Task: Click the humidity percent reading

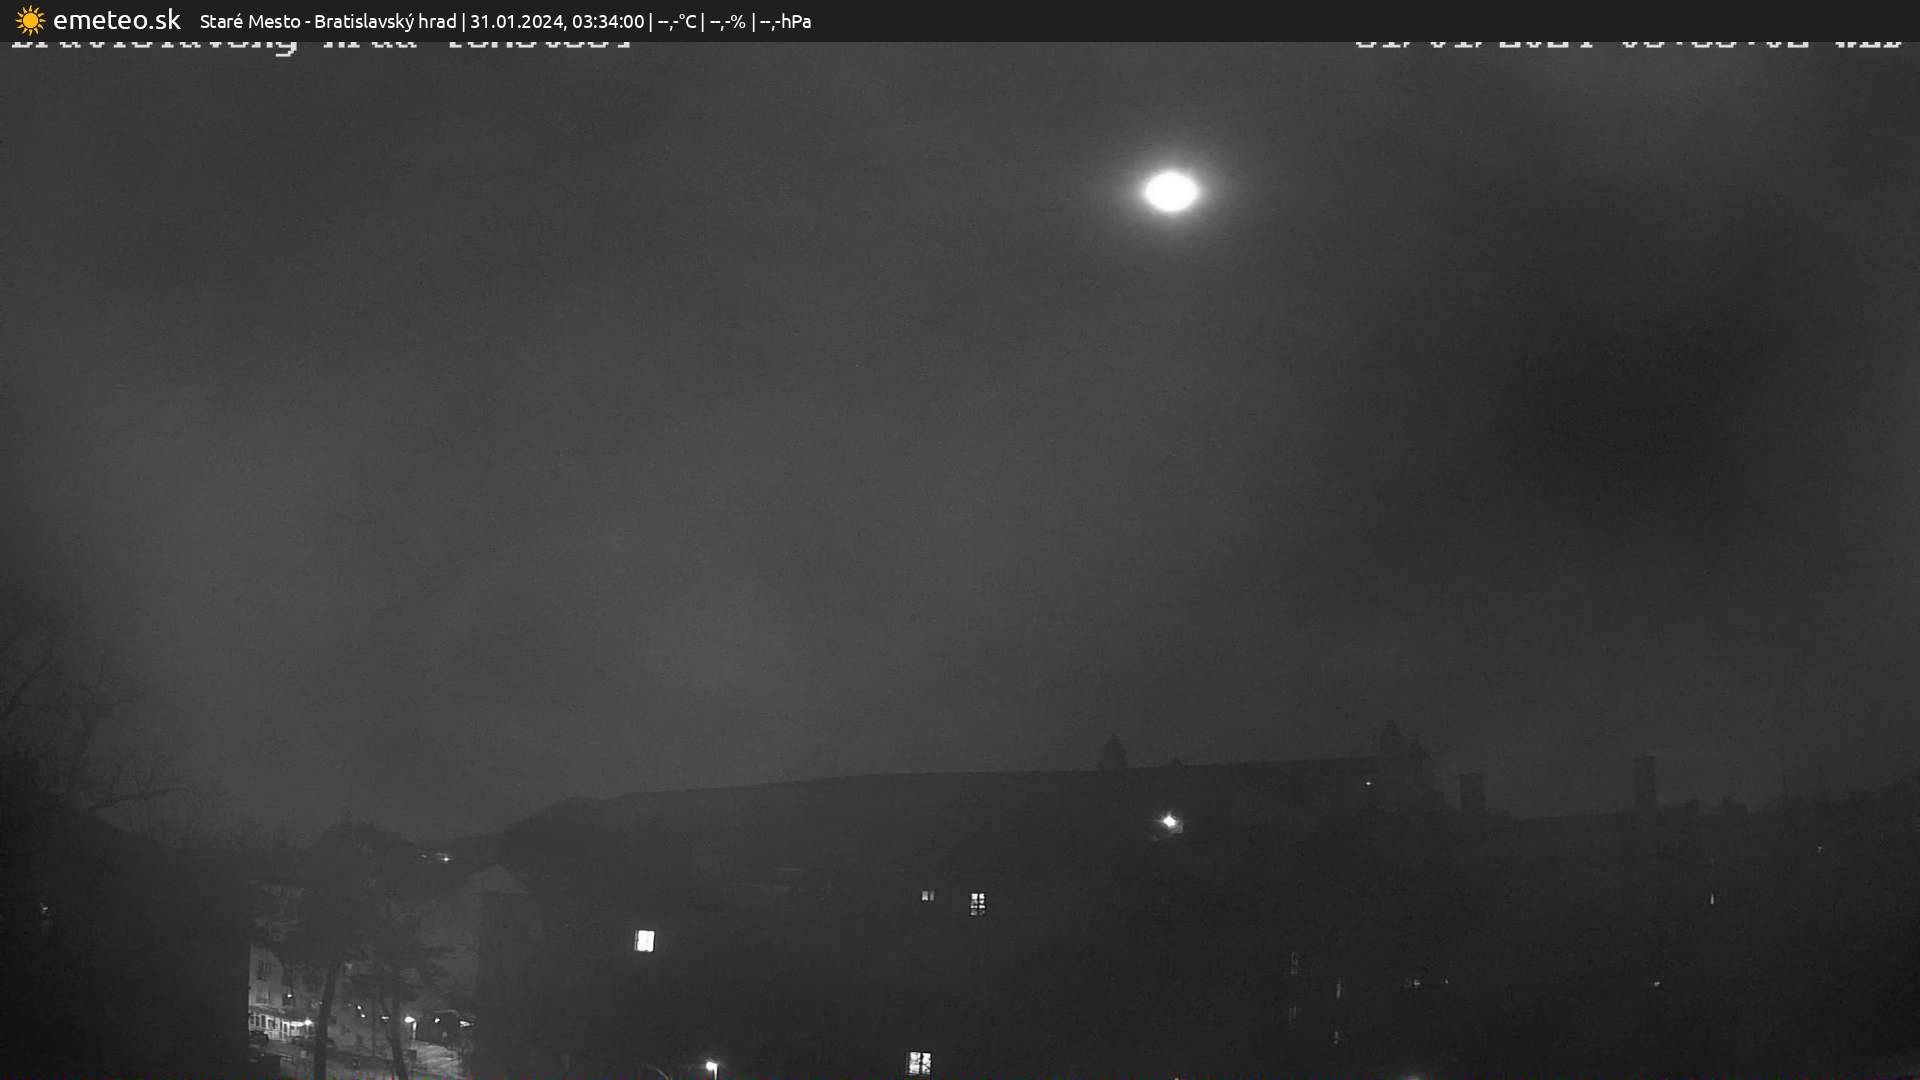Action: [x=727, y=22]
